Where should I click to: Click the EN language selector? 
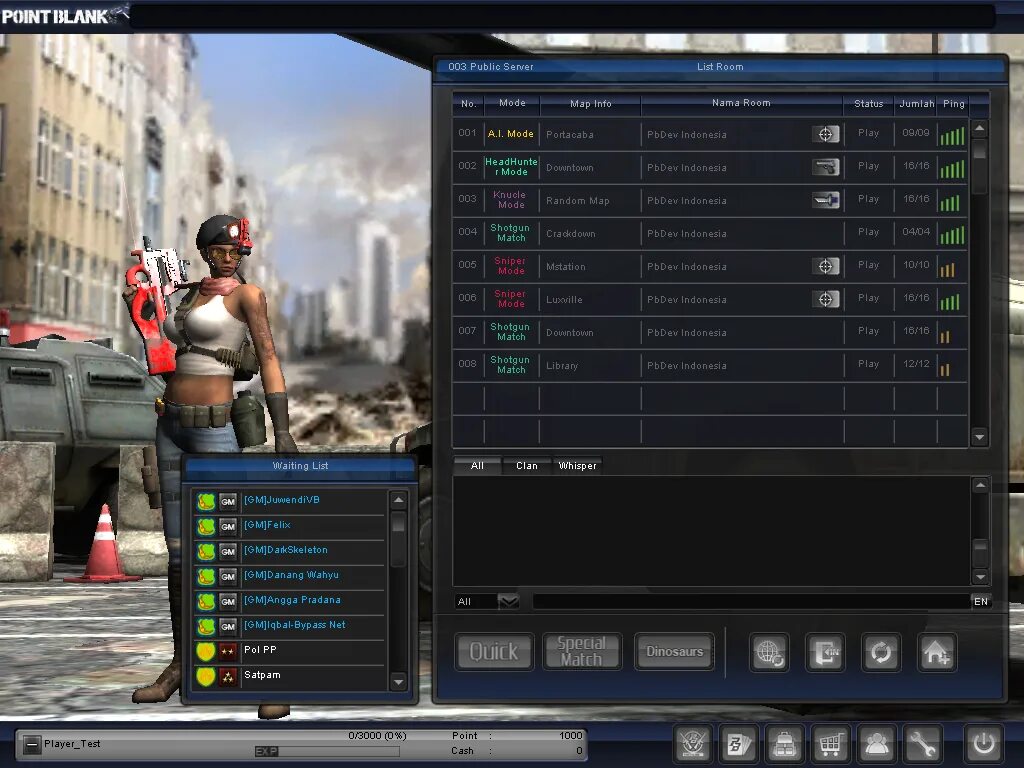(981, 601)
